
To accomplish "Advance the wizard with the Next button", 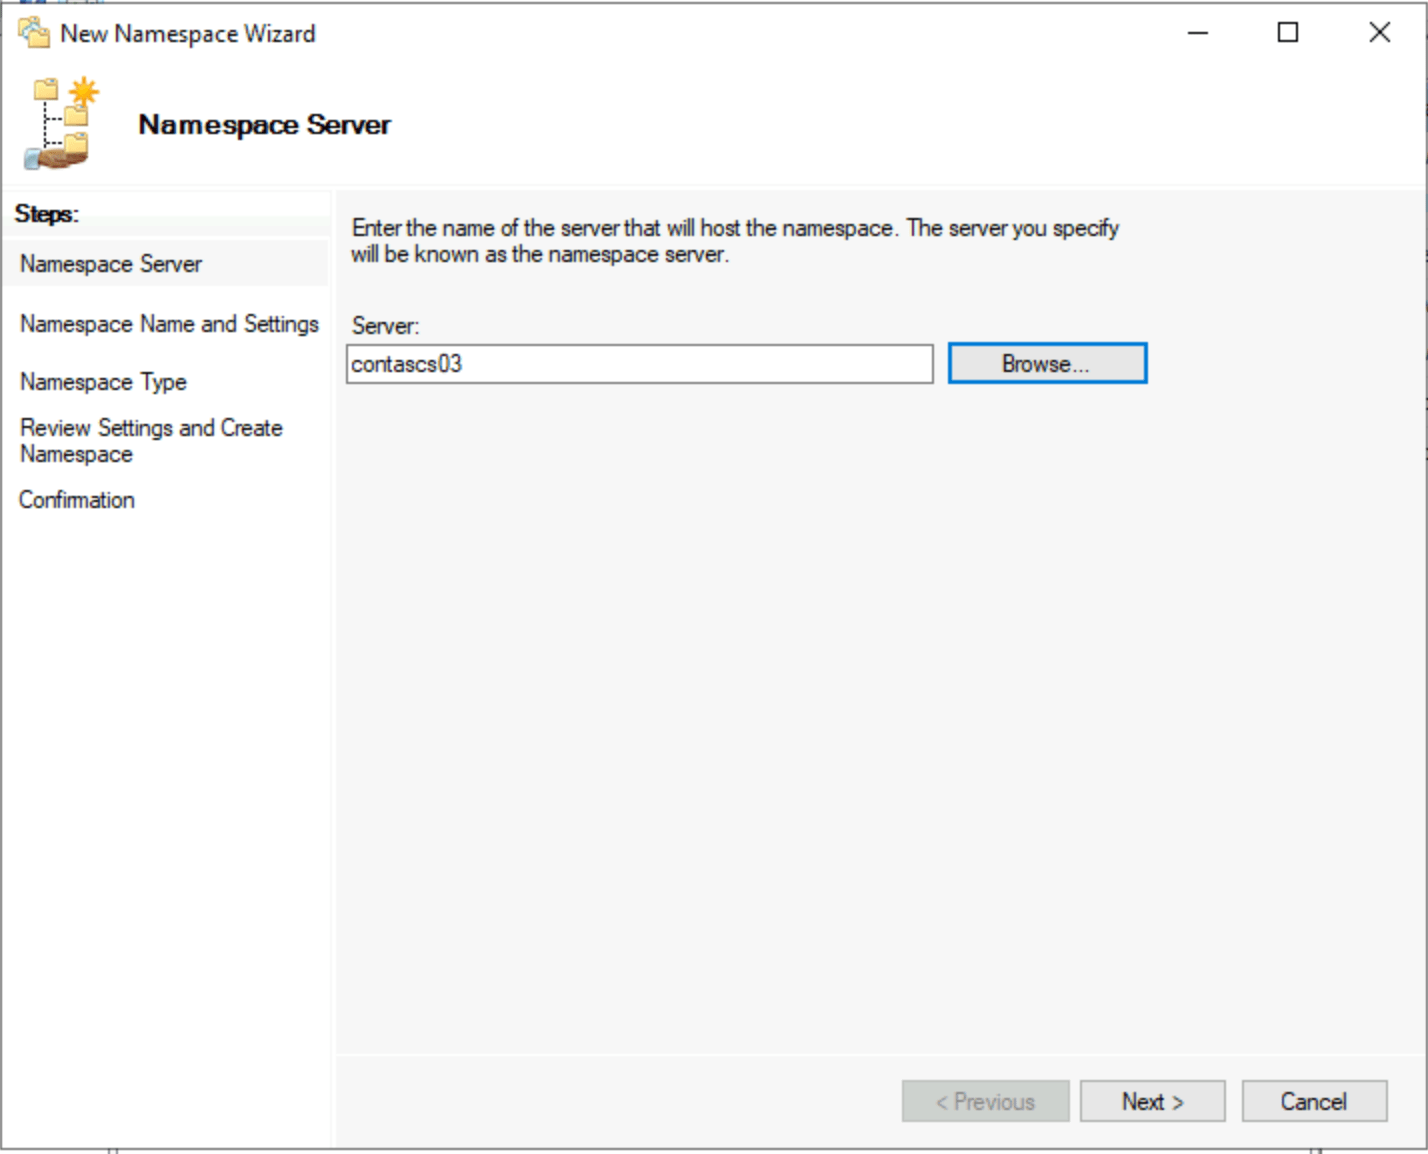I will coord(1151,1101).
